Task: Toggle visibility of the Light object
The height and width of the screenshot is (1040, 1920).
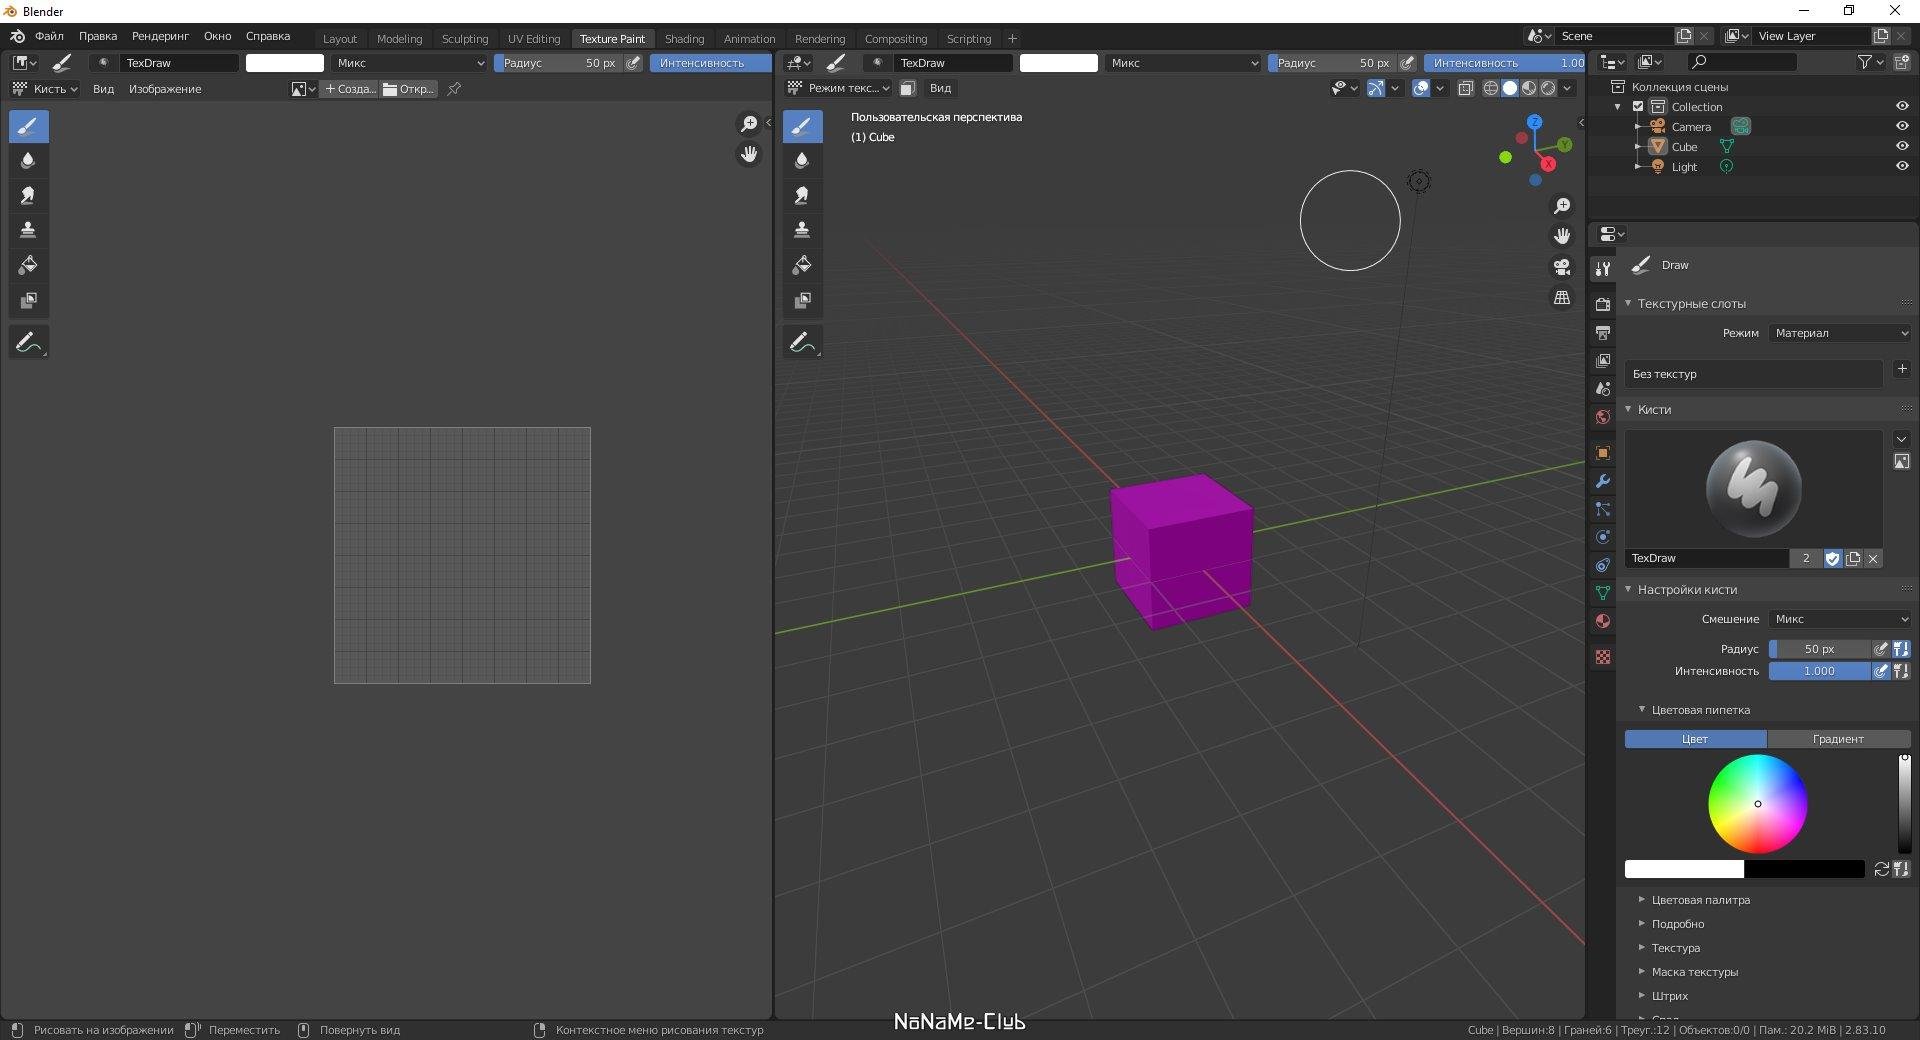Action: [1902, 166]
